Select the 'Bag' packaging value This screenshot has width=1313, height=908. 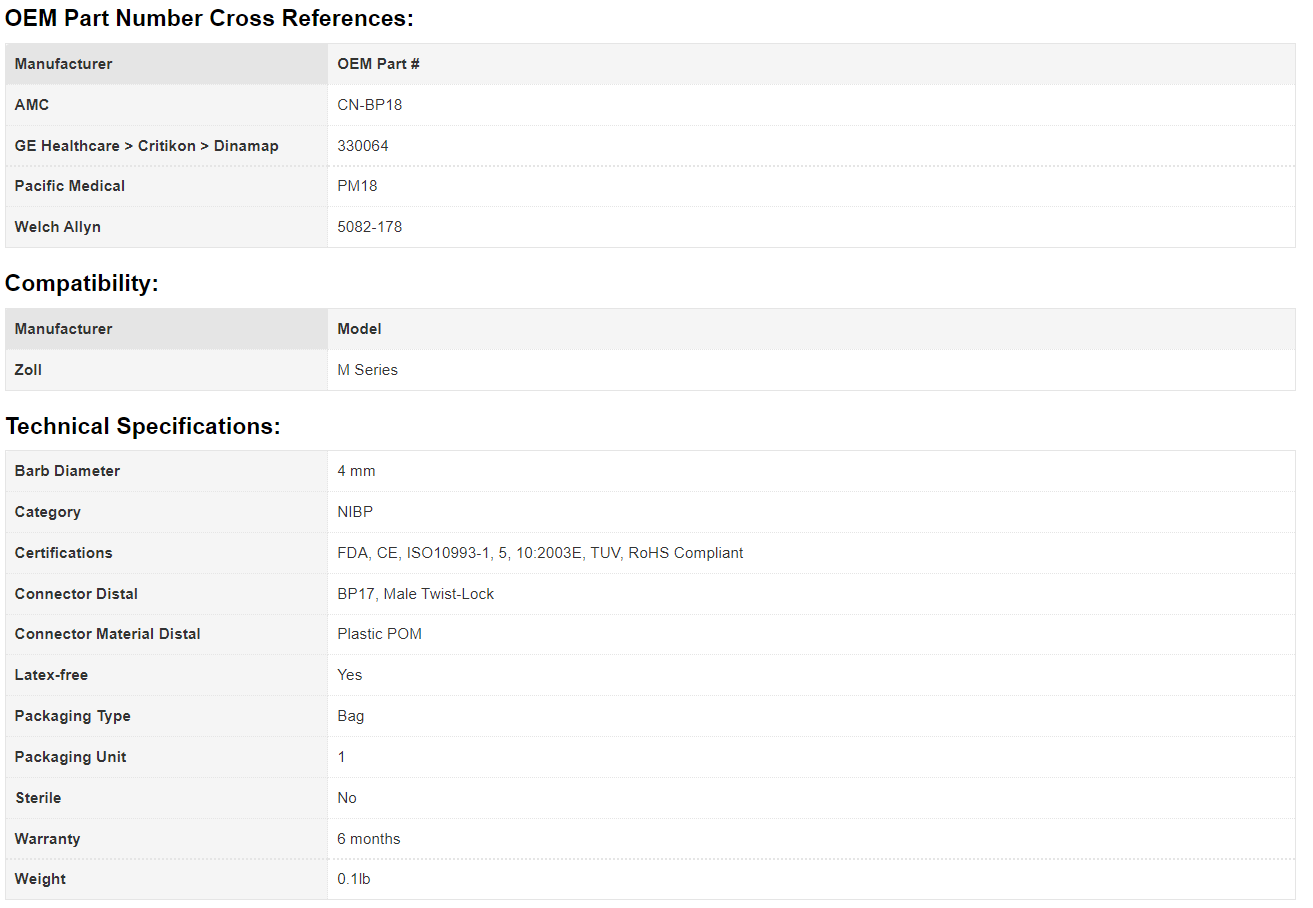coord(351,716)
